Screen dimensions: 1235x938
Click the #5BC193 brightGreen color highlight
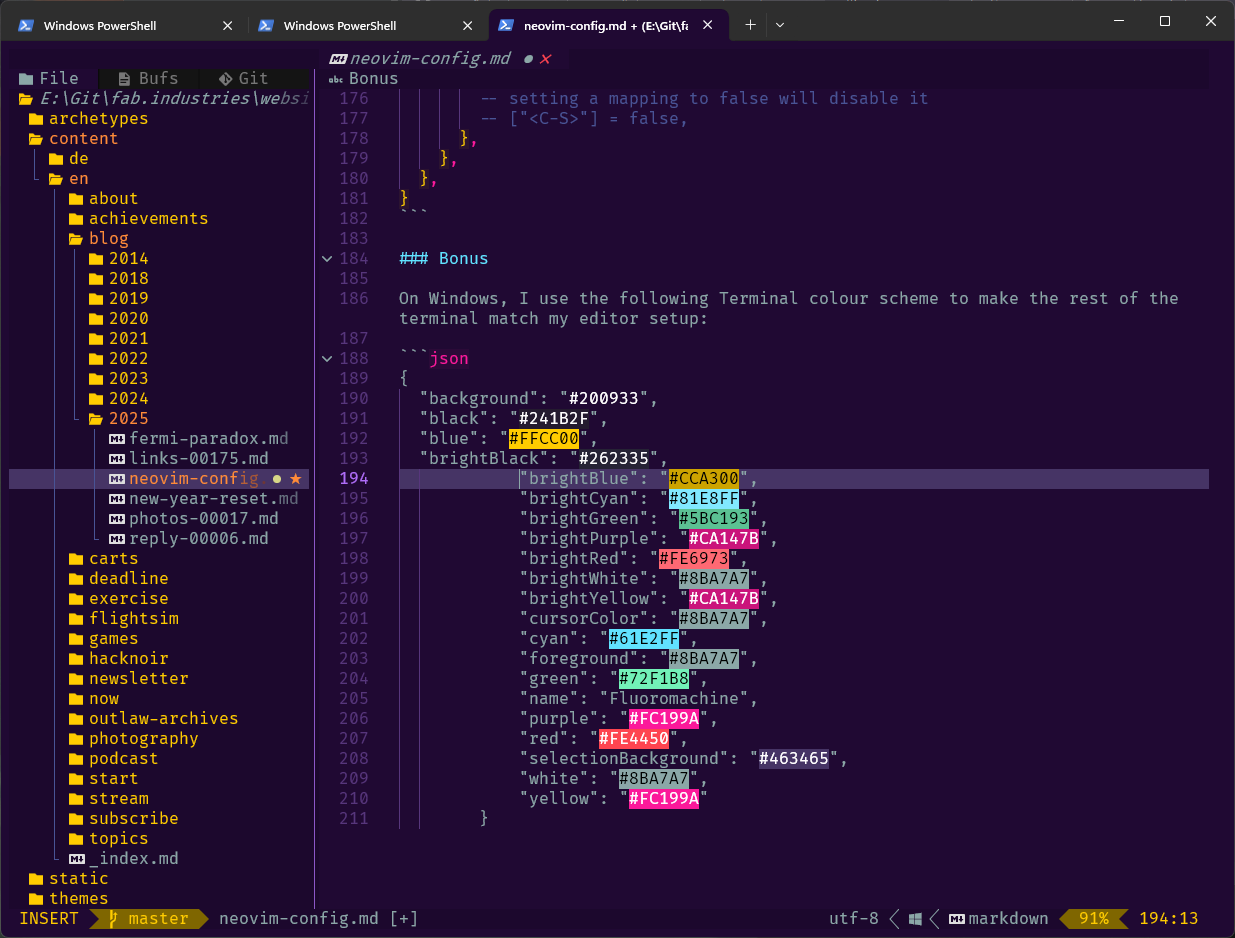coord(714,518)
